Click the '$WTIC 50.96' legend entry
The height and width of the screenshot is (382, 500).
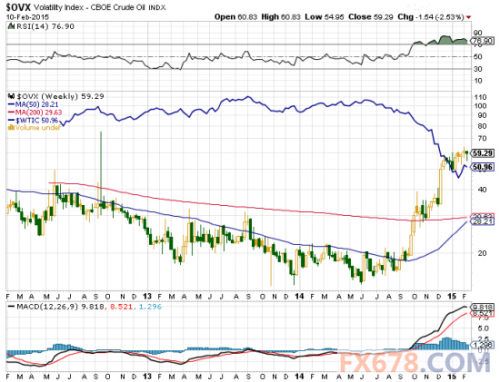coord(33,120)
